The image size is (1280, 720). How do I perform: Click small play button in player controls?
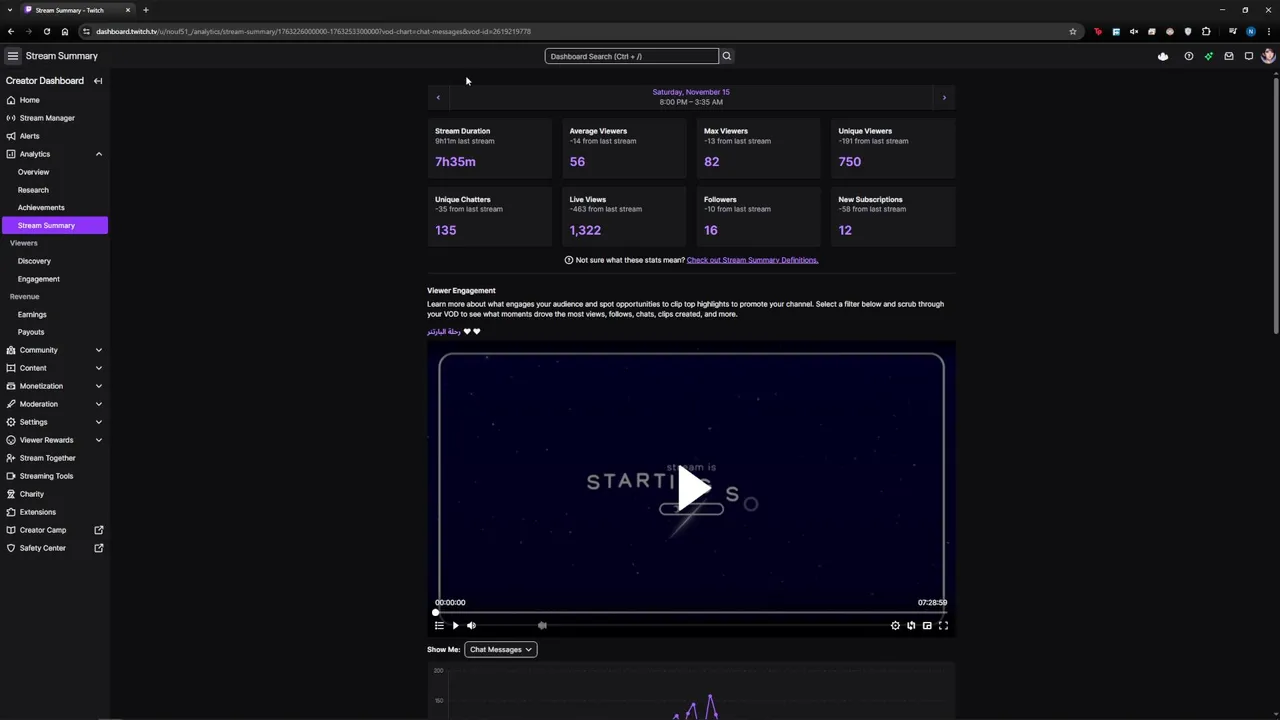[x=455, y=625]
